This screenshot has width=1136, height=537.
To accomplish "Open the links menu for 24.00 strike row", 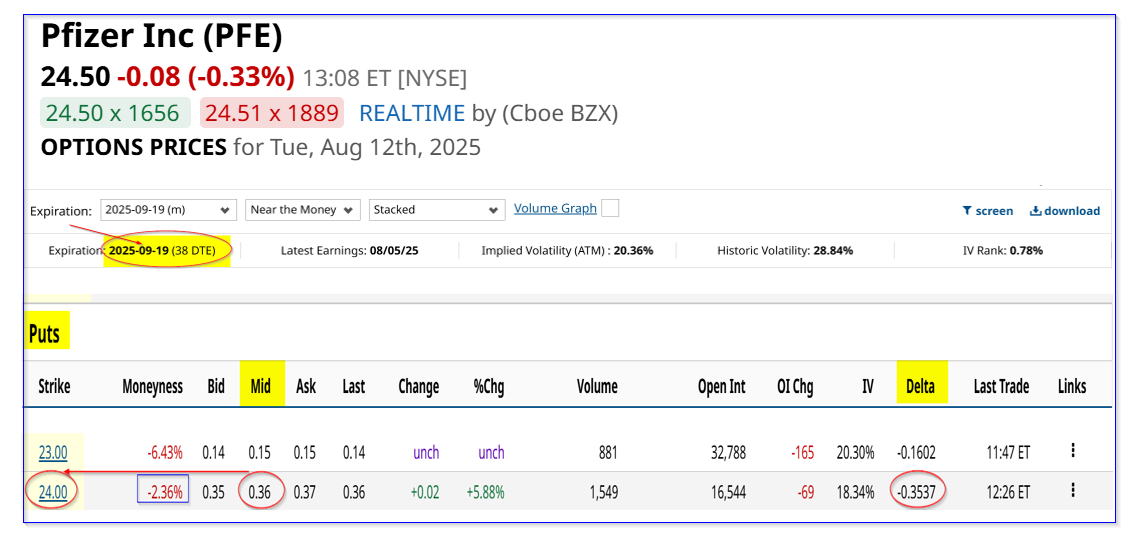I will pos(1073,491).
